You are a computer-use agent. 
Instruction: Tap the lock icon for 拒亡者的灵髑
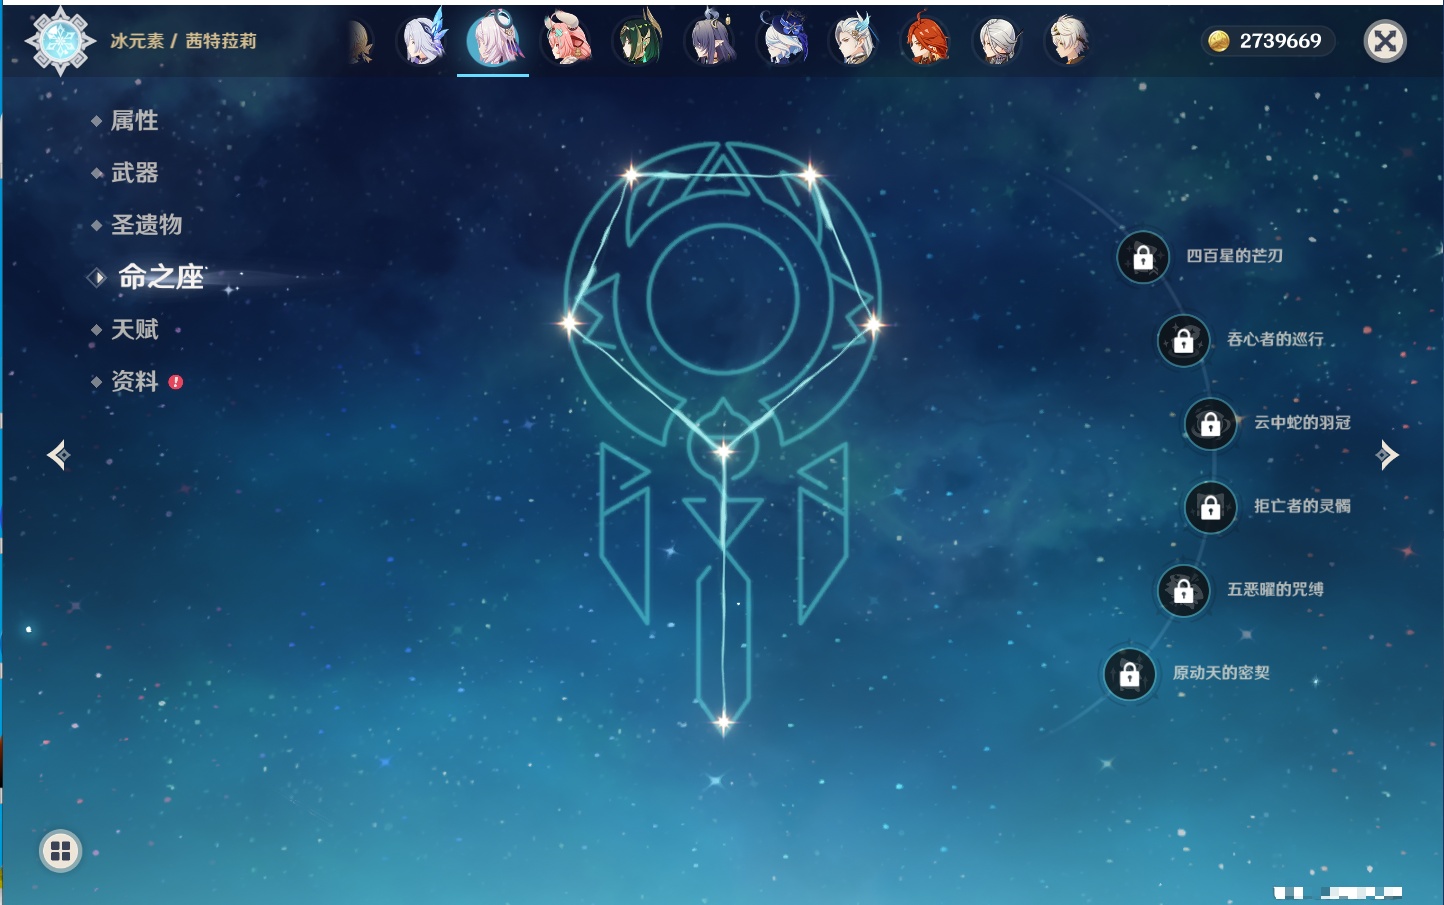[1211, 507]
